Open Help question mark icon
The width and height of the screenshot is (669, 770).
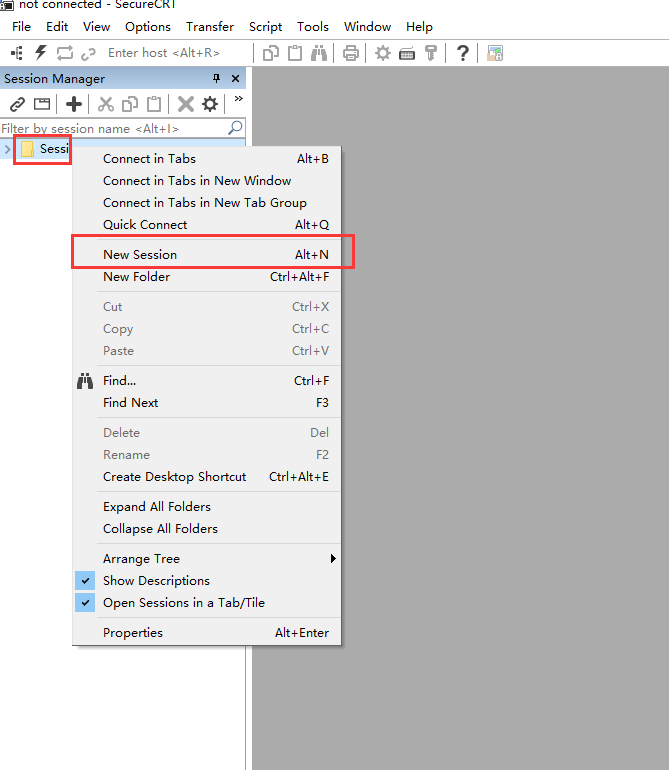463,53
